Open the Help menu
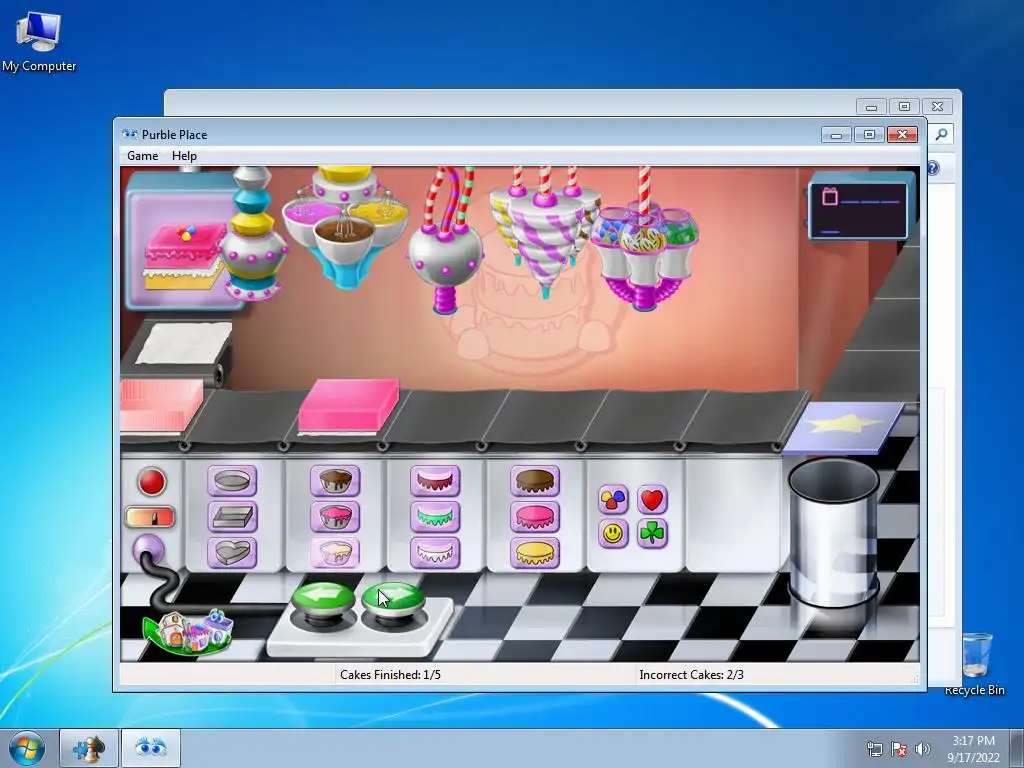 tap(184, 156)
